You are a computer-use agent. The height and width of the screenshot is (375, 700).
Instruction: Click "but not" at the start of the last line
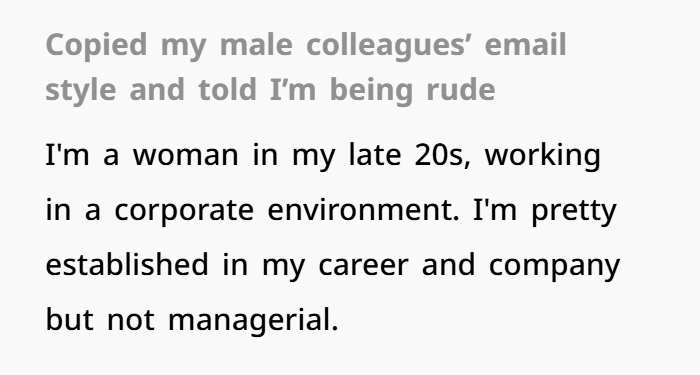(x=100, y=319)
